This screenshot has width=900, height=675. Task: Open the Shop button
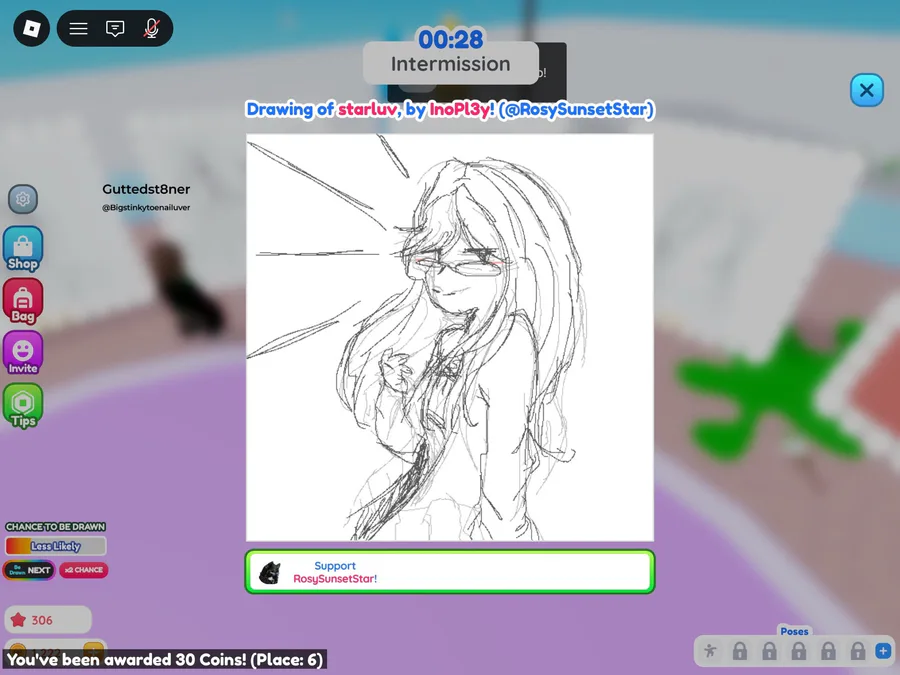(x=23, y=249)
